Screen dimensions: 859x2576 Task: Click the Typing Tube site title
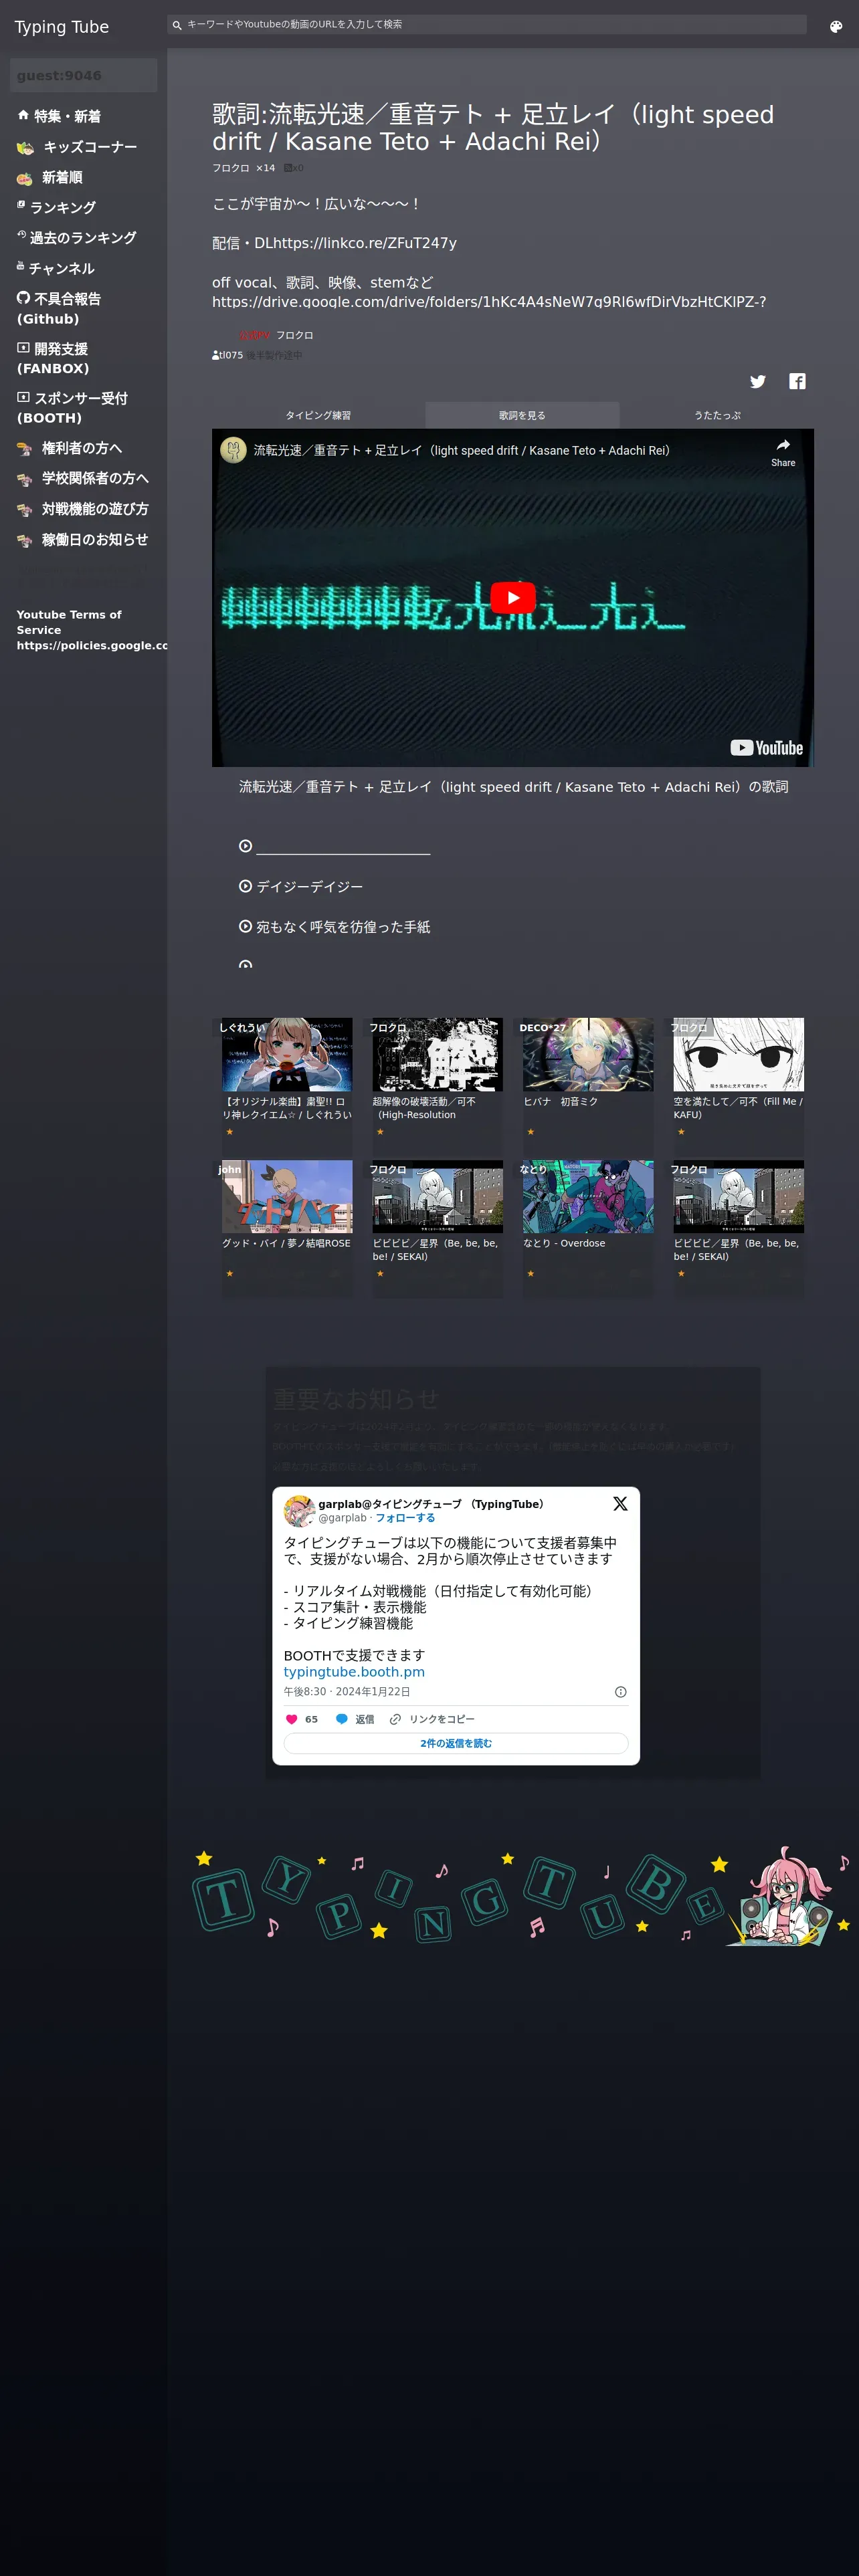(x=62, y=27)
